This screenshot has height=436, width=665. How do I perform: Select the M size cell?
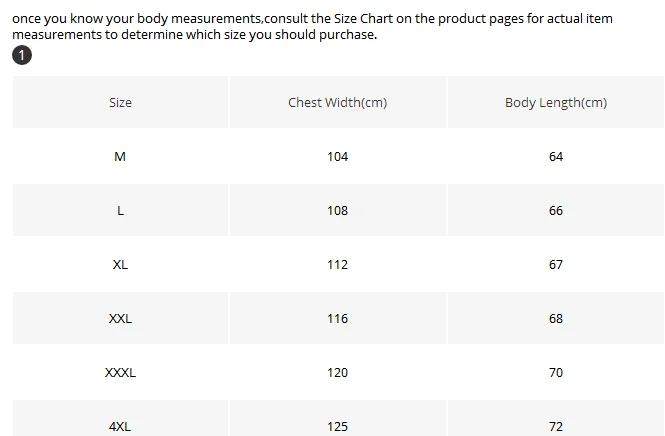coord(120,157)
